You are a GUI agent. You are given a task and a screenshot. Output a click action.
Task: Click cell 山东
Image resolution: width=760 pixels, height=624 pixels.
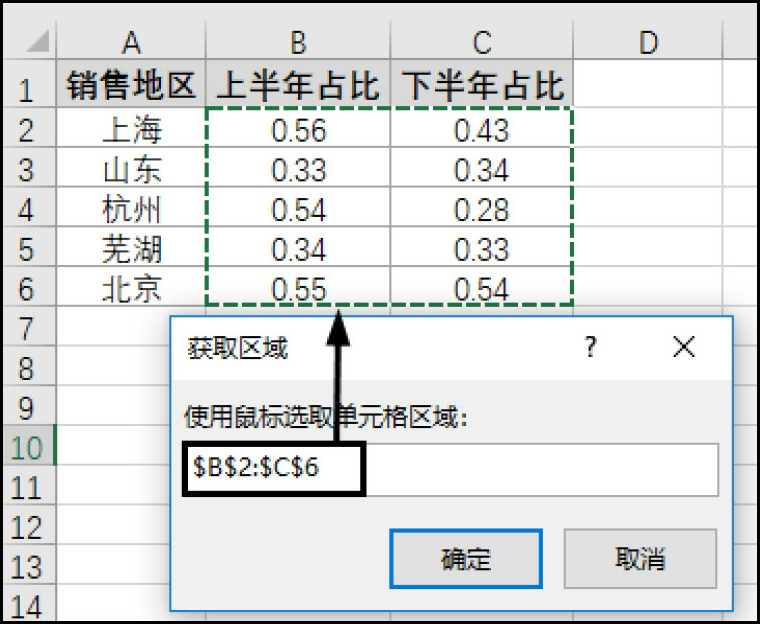click(x=131, y=167)
